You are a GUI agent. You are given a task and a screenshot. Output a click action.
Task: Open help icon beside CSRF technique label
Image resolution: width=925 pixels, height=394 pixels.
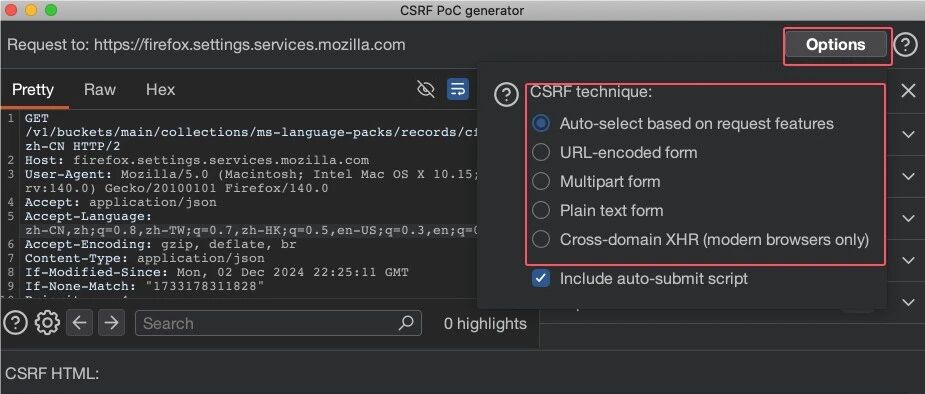506,94
